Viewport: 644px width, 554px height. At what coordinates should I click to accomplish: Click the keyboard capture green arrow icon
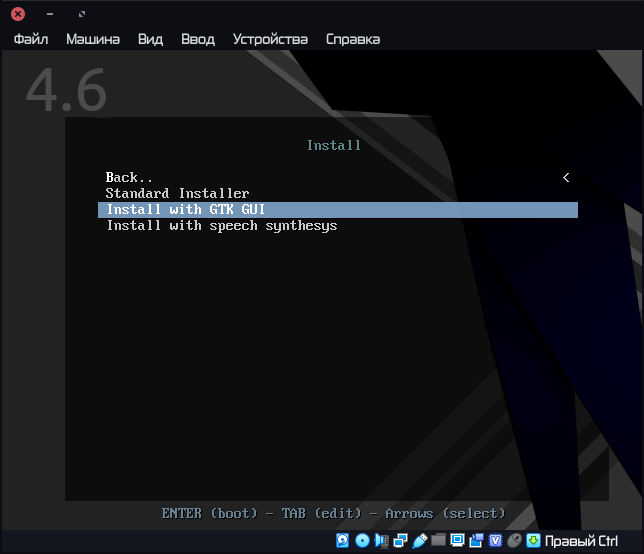[533, 541]
